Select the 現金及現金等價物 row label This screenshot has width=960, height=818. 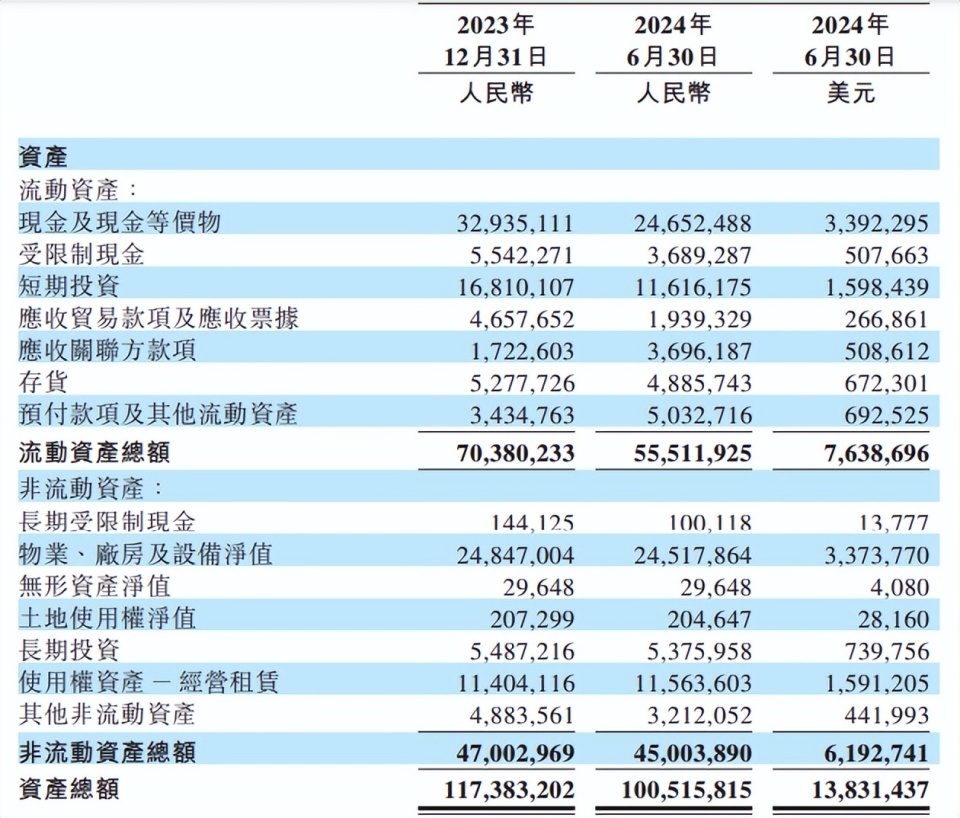point(120,222)
